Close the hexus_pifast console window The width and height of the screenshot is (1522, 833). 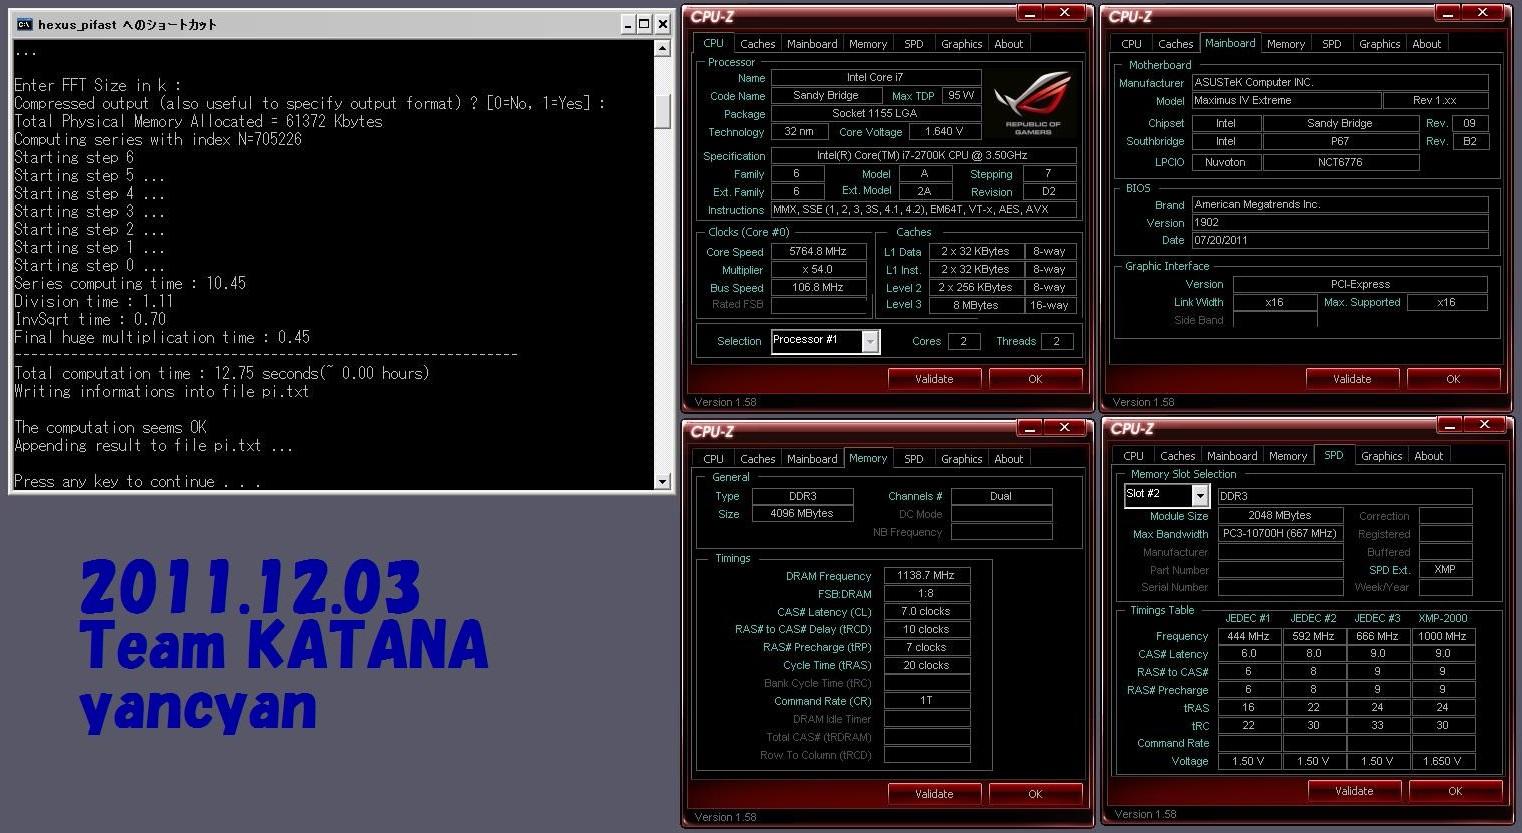(662, 24)
